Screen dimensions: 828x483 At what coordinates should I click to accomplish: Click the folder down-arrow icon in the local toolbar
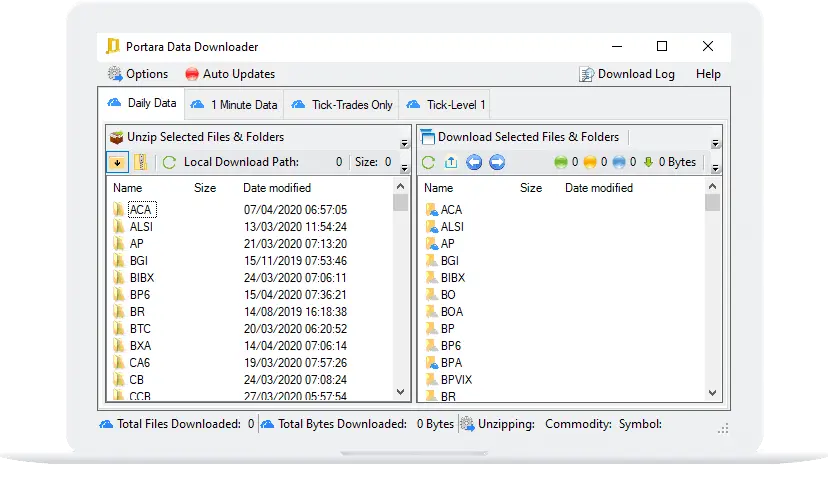pos(117,162)
